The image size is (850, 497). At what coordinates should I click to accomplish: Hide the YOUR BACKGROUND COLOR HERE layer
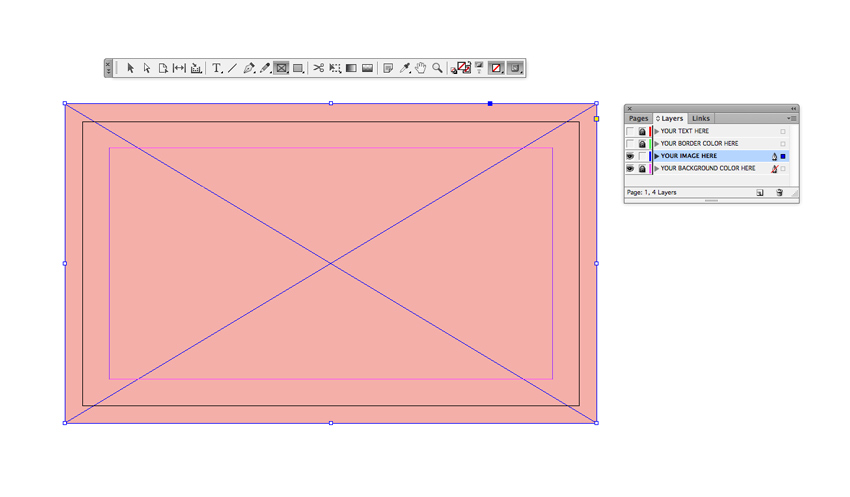(630, 169)
